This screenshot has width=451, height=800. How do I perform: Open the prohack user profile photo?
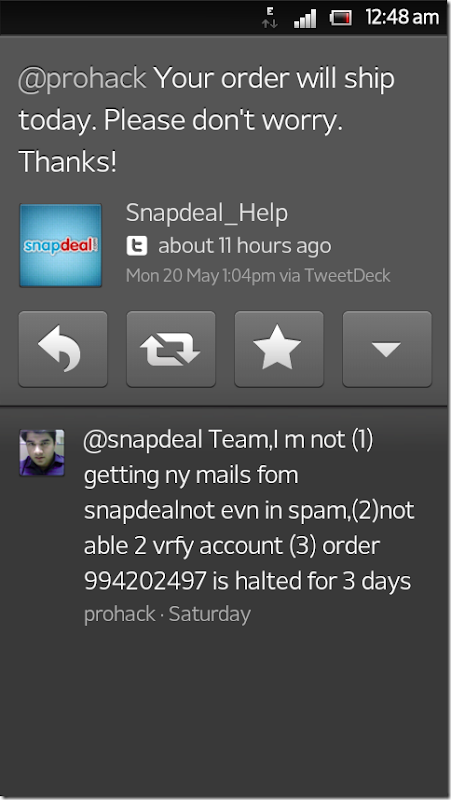point(42,453)
